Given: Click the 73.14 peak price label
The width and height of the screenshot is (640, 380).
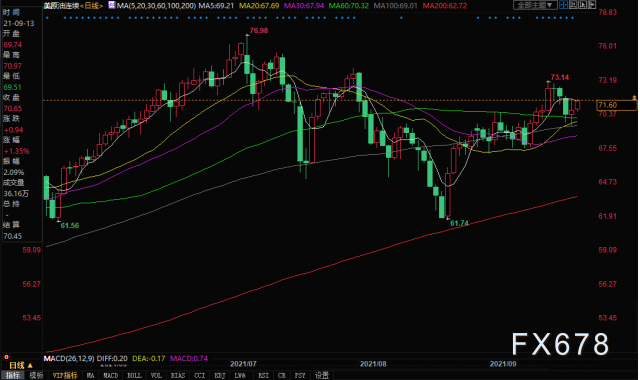Looking at the screenshot, I should pos(560,77).
